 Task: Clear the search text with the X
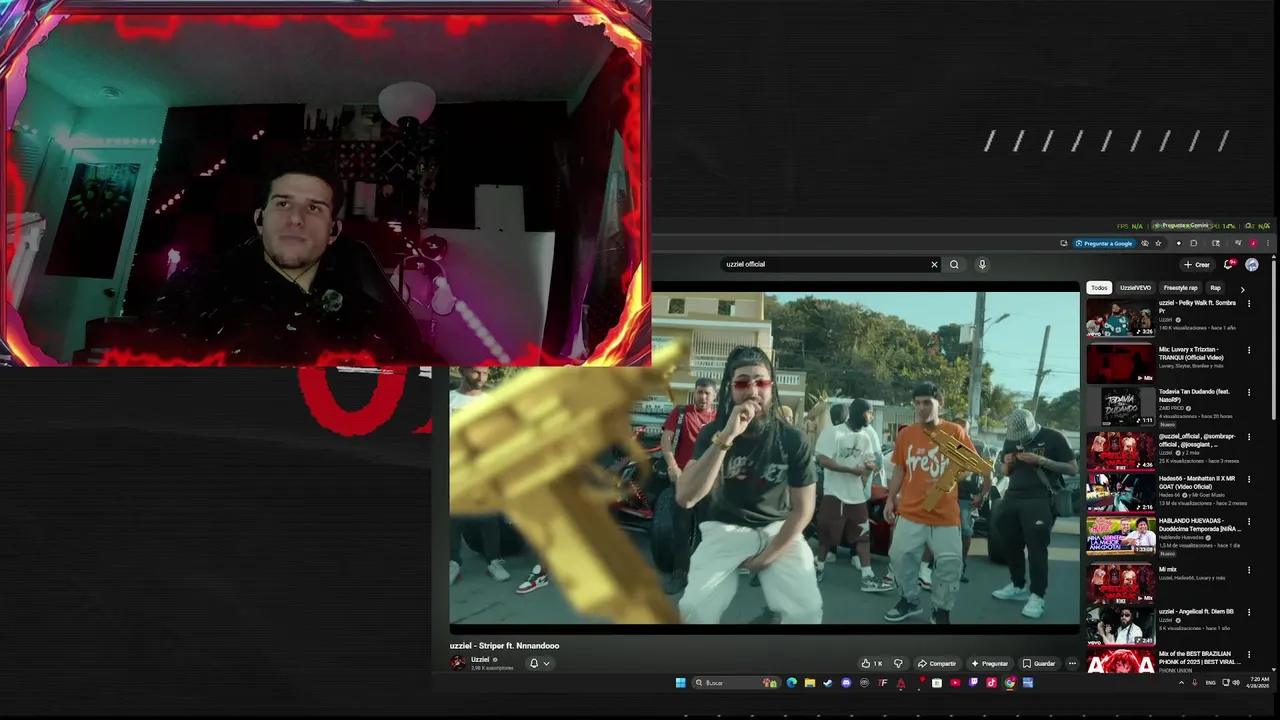click(x=934, y=264)
